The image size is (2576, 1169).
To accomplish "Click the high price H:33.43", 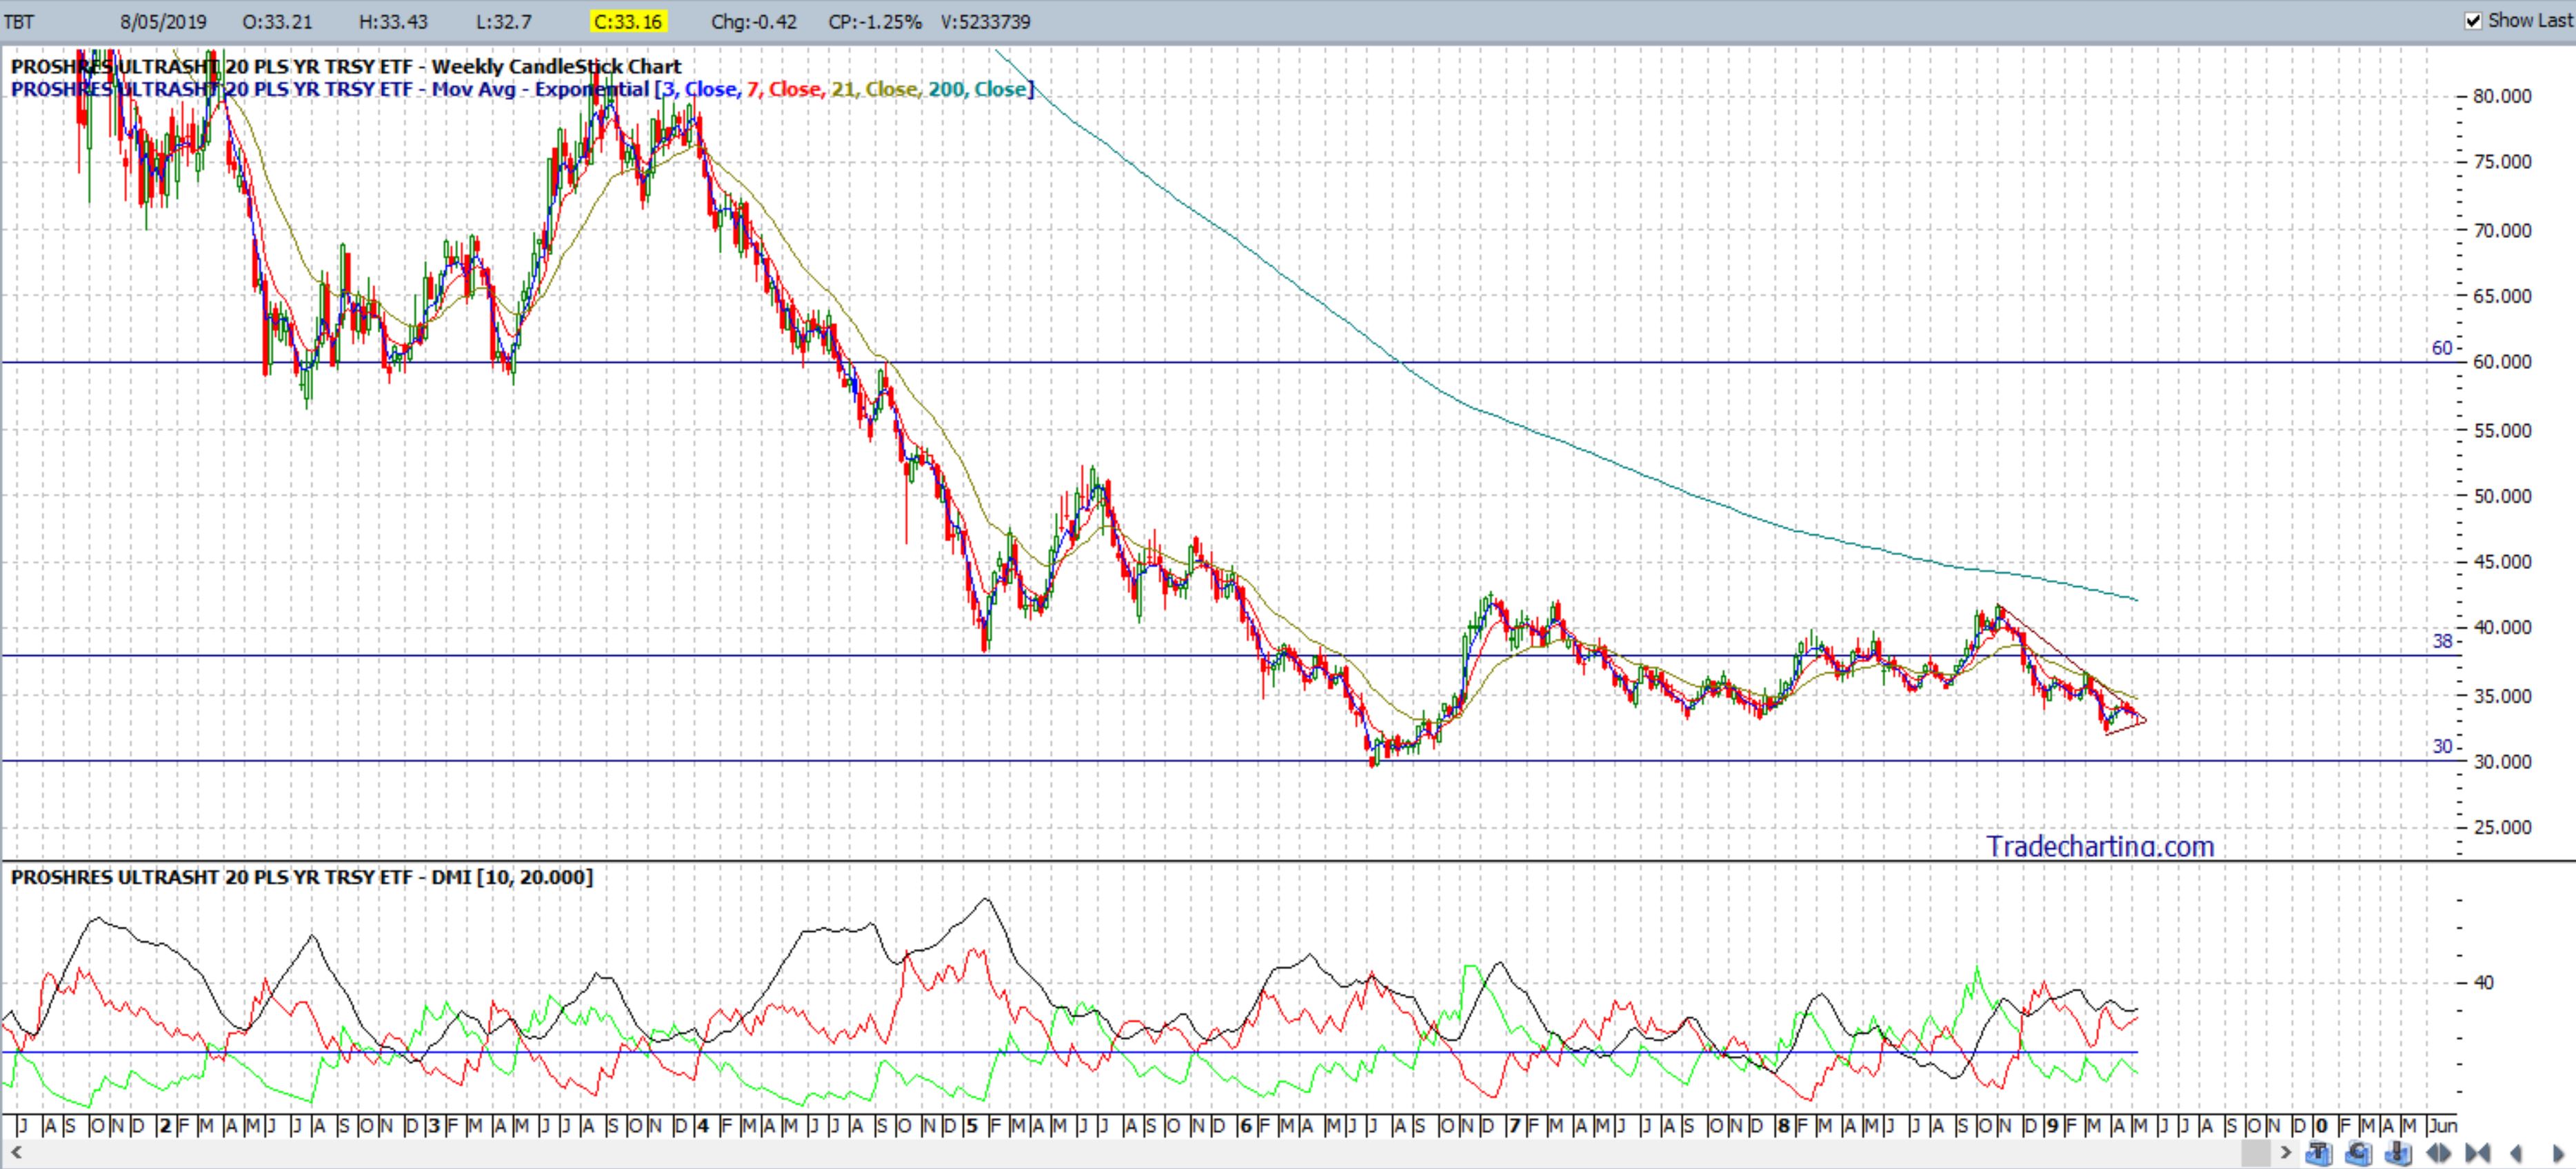I will [x=393, y=22].
